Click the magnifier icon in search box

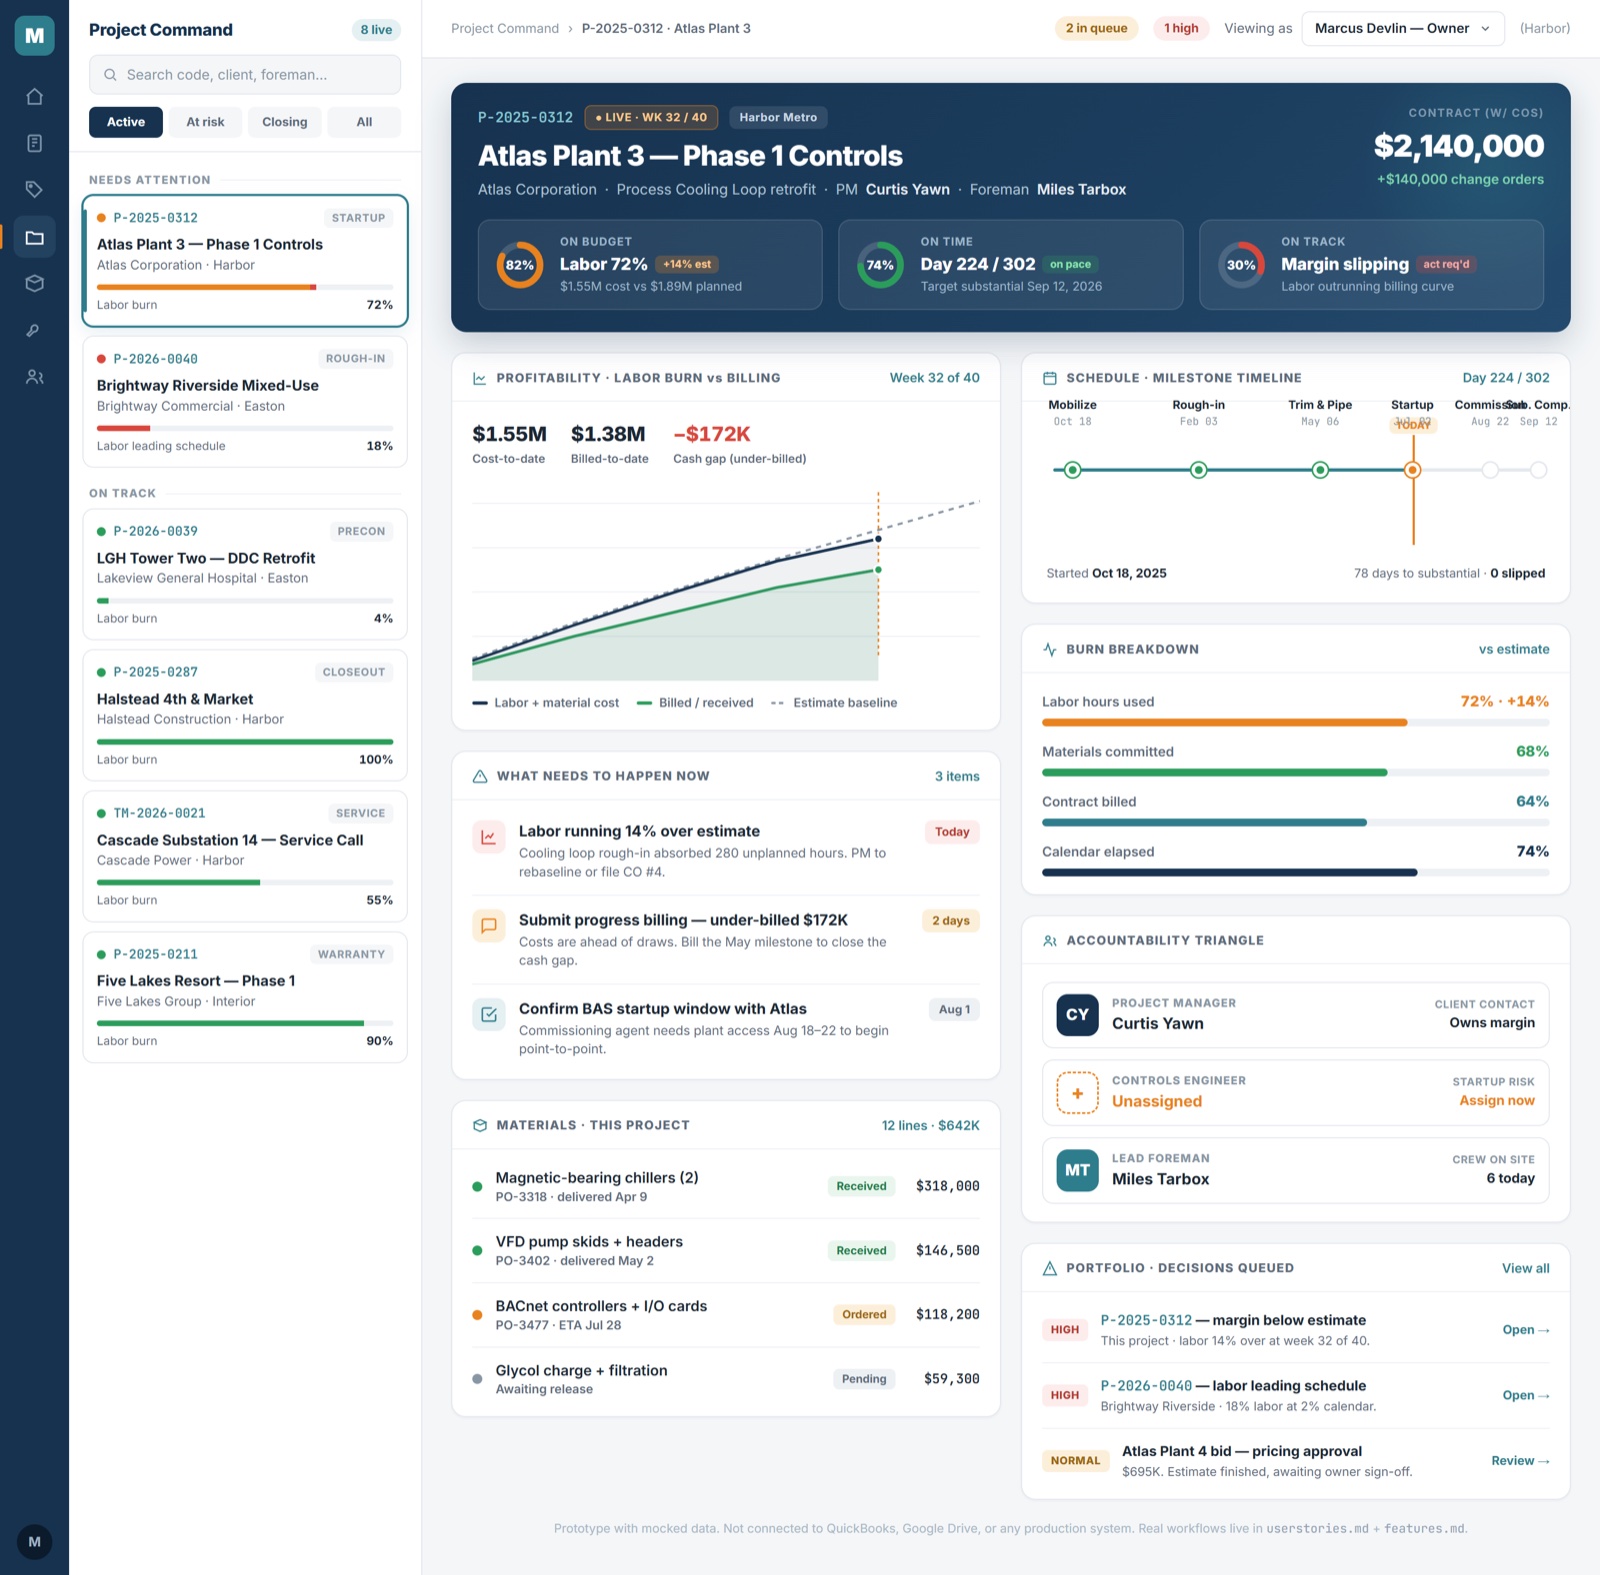[110, 75]
